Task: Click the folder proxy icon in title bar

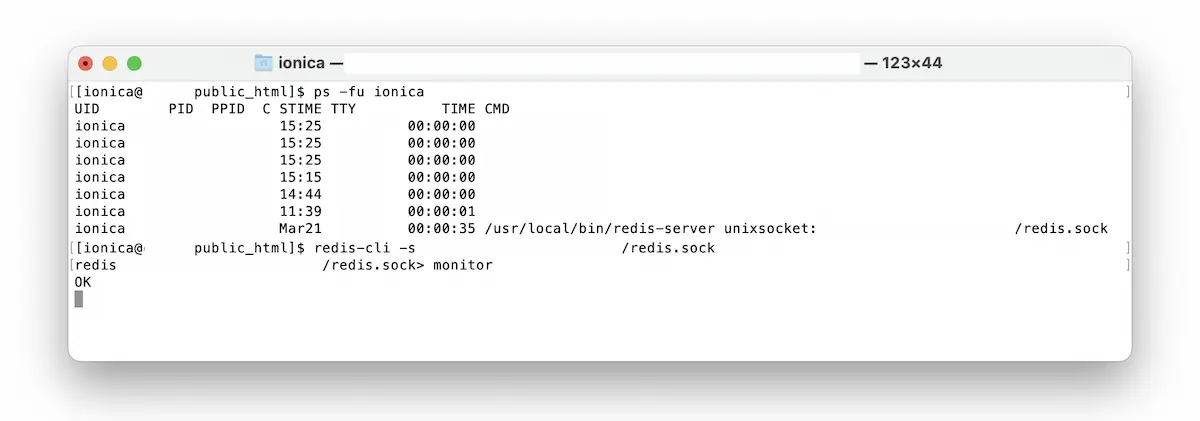Action: pyautogui.click(x=263, y=63)
